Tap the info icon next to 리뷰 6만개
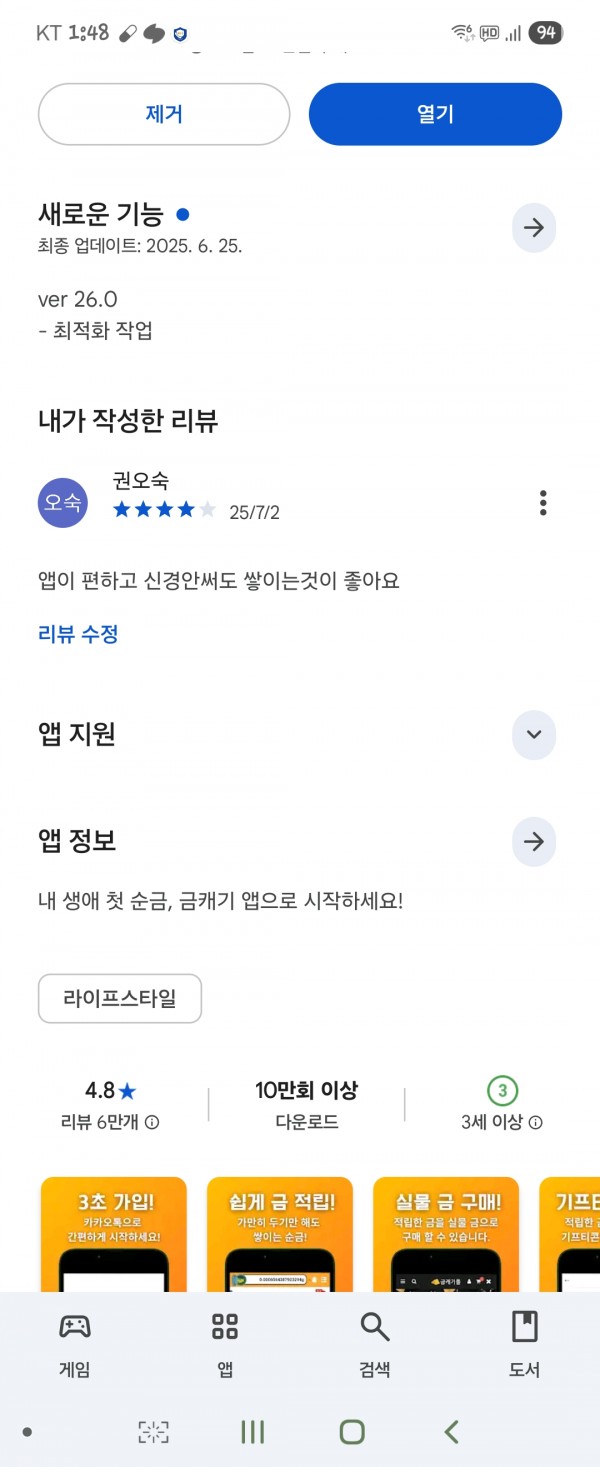This screenshot has height=1467, width=600. coord(152,1123)
